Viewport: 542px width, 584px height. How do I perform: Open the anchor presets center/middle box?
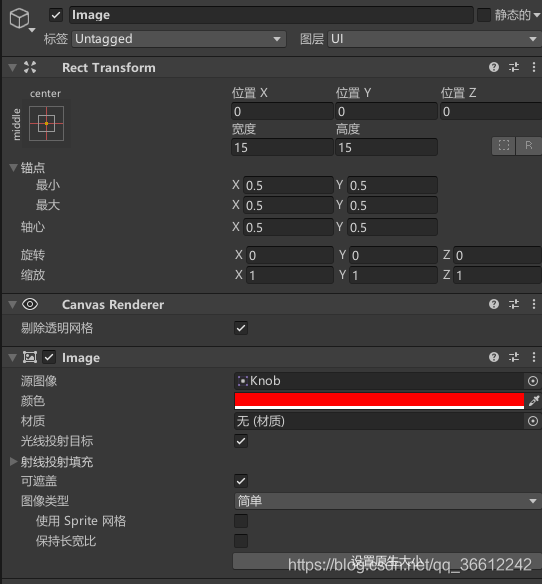[x=46, y=124]
